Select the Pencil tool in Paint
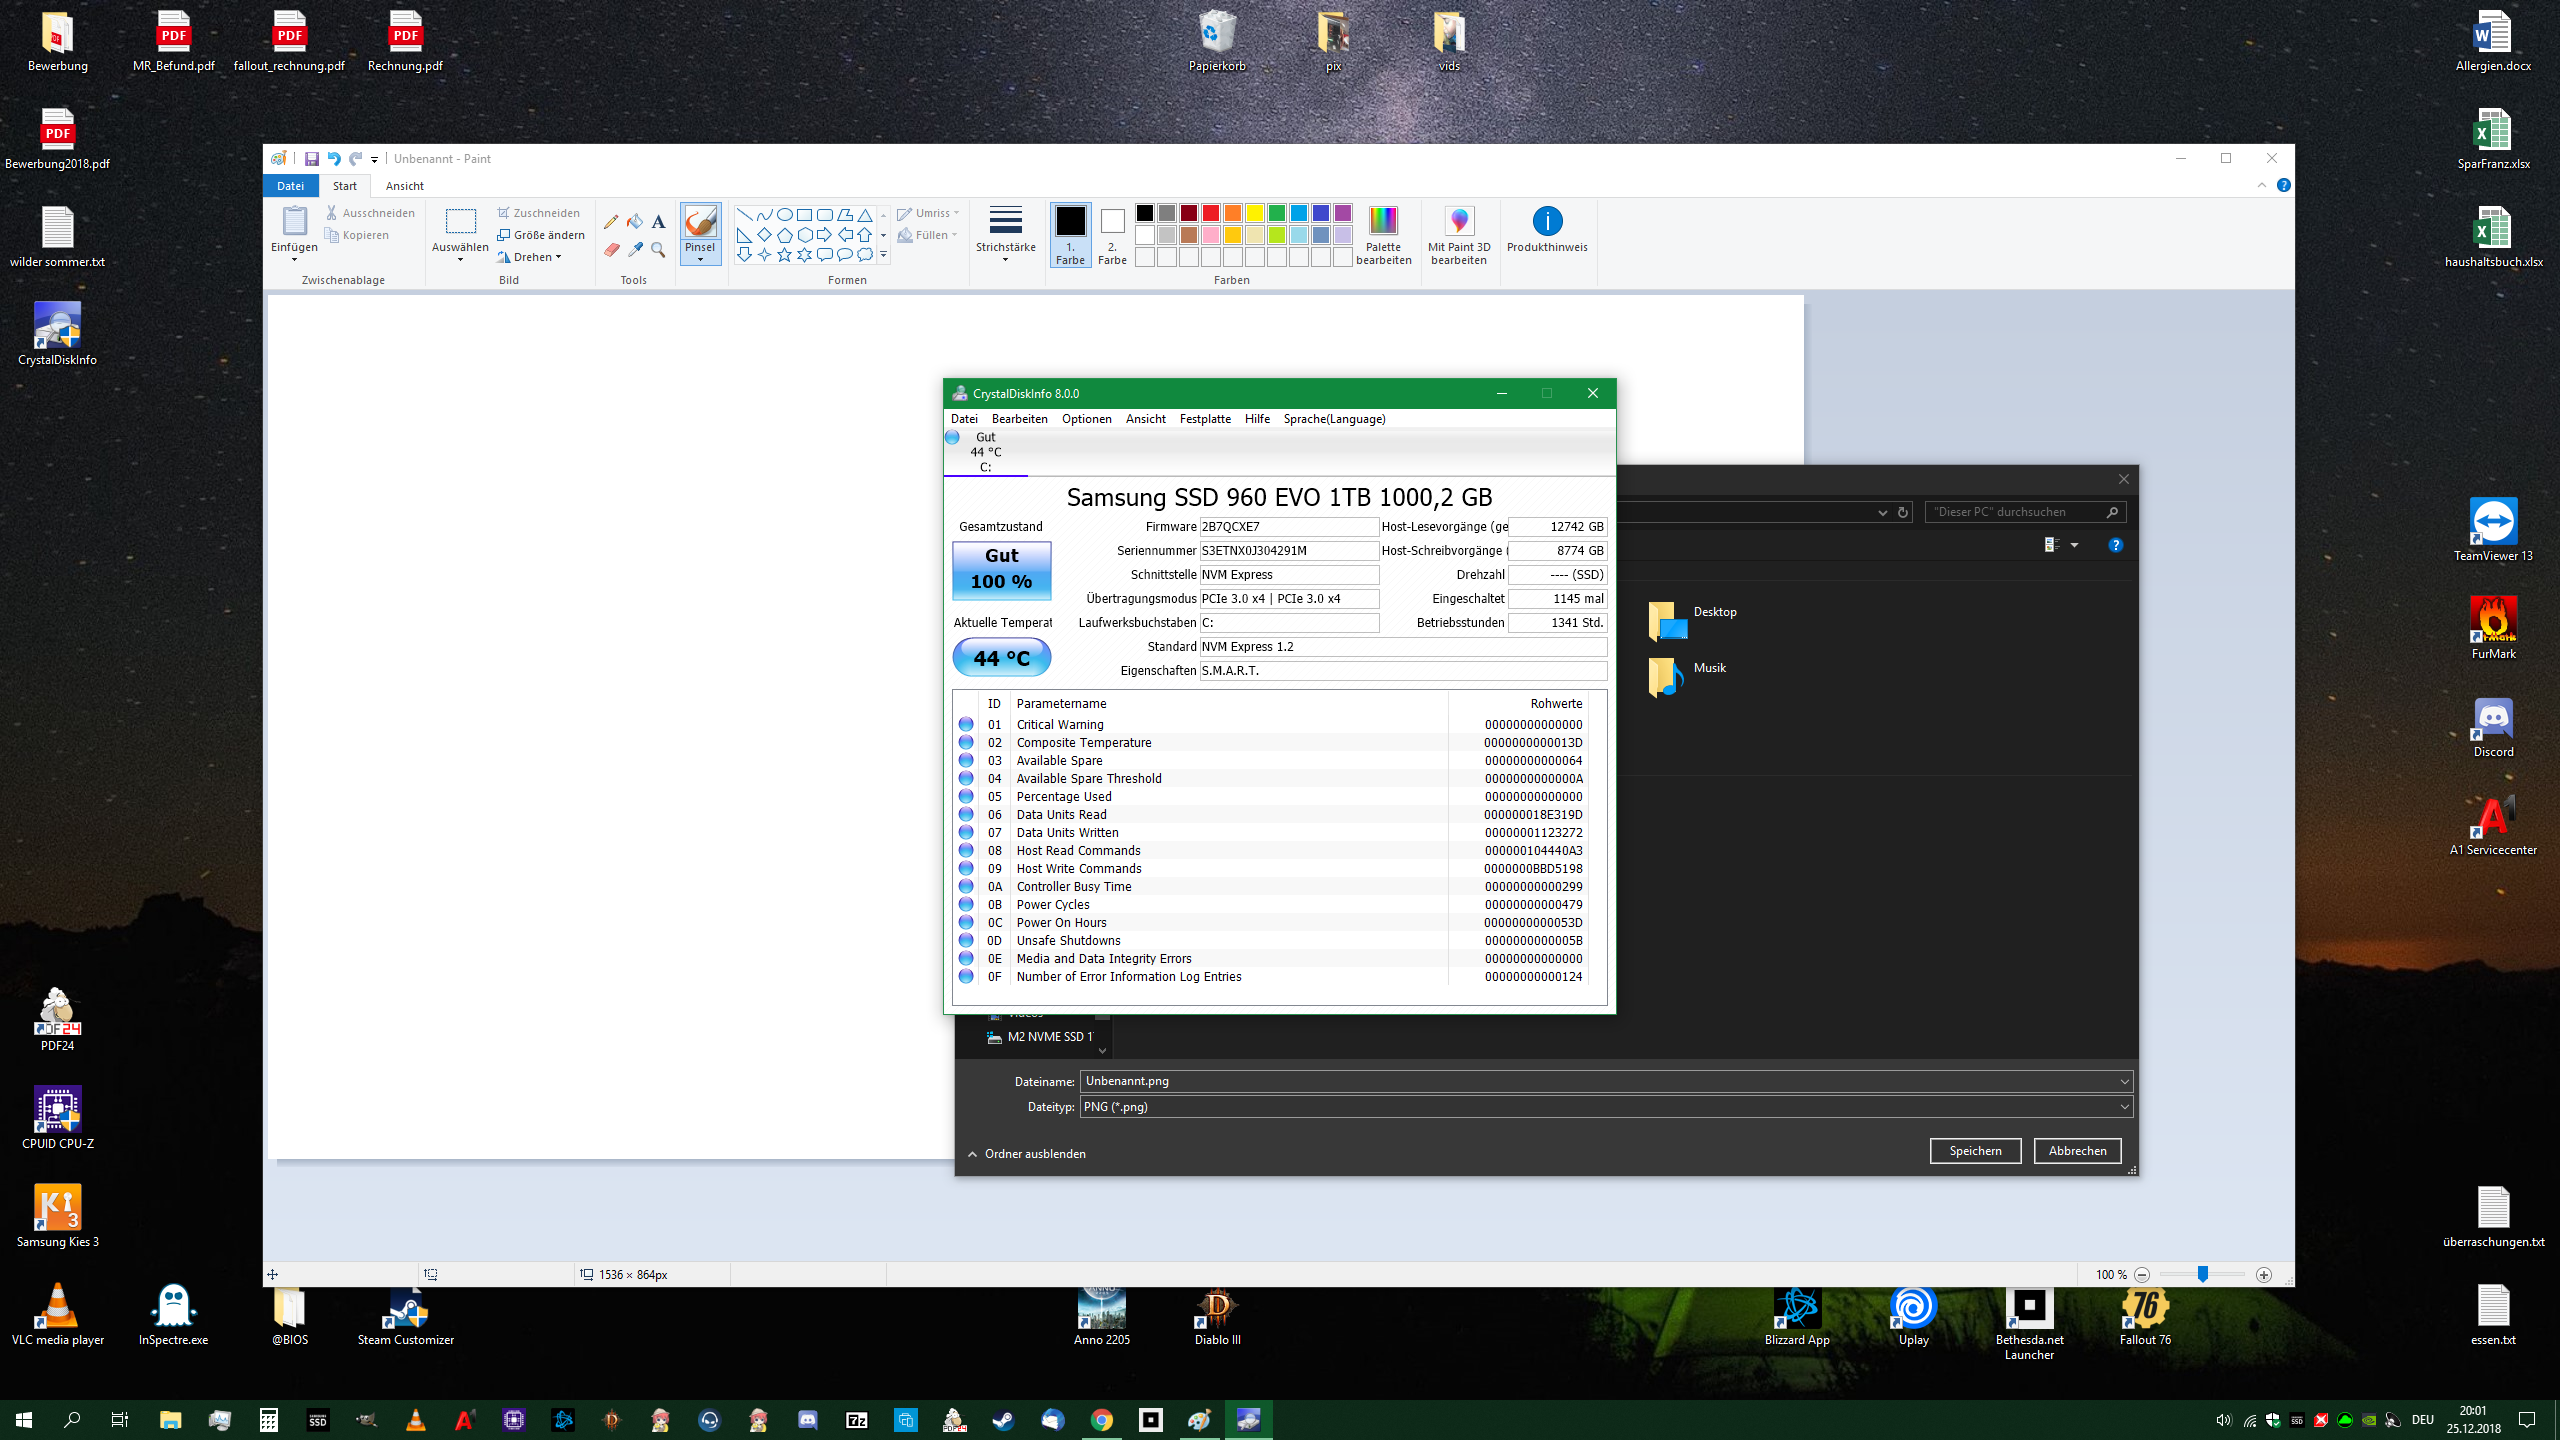 point(611,222)
